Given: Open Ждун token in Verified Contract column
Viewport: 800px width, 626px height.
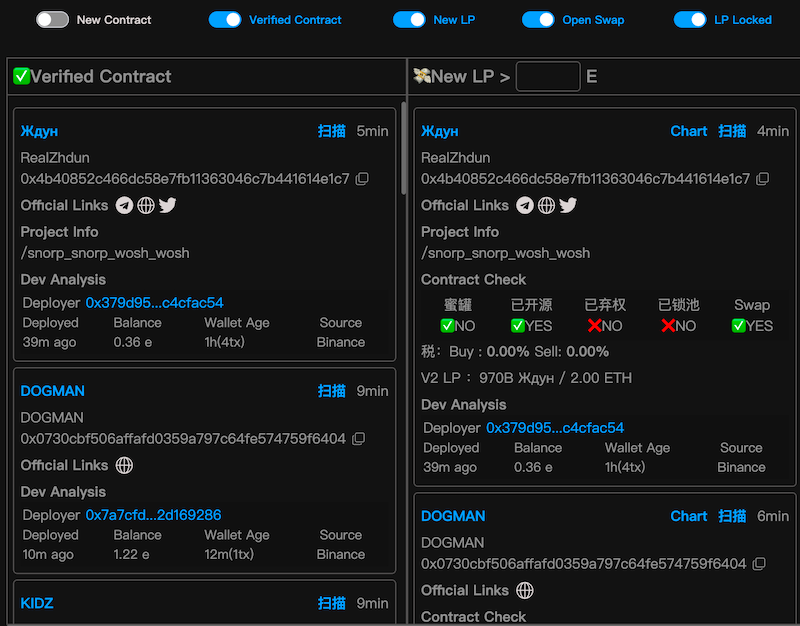Looking at the screenshot, I should (39, 131).
